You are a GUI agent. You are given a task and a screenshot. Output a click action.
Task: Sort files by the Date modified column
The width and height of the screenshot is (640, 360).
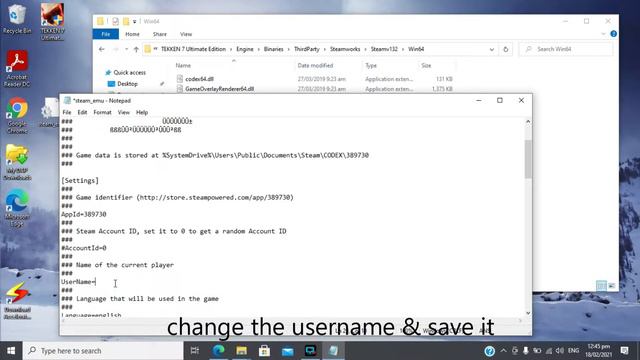[x=315, y=65]
